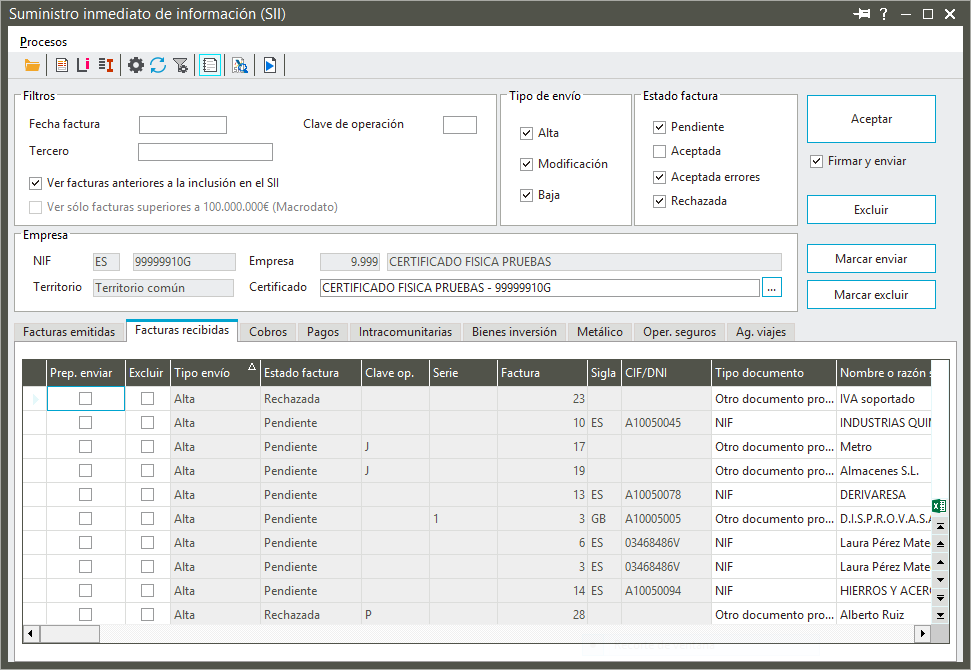Enable the Aceptada invoice status checkbox
This screenshot has width=971, height=670.
click(659, 152)
